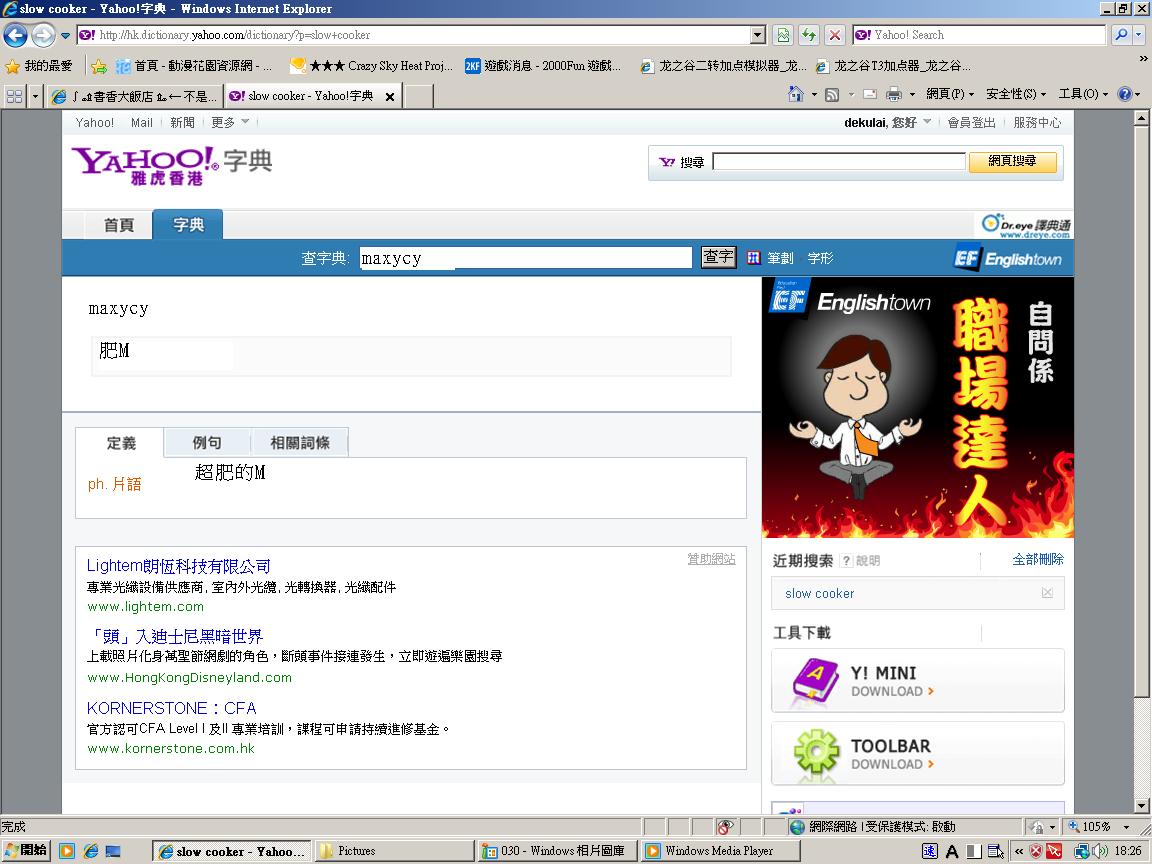
Task: Remove slow cooker recent search with X
Action: (x=1047, y=593)
